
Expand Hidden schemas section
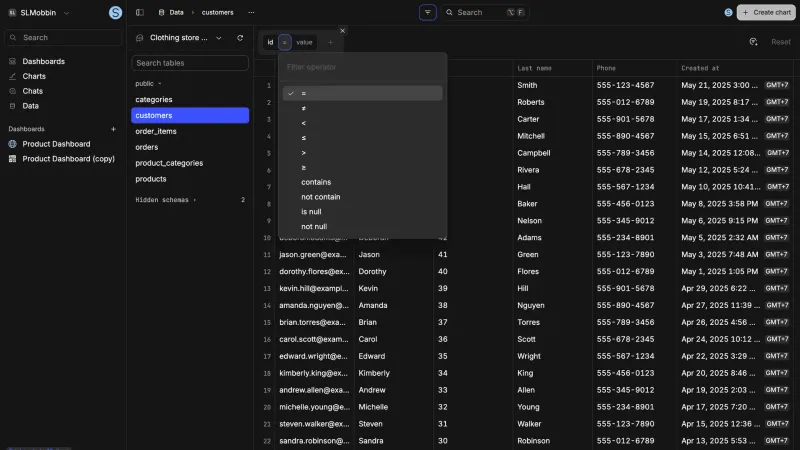click(x=165, y=200)
